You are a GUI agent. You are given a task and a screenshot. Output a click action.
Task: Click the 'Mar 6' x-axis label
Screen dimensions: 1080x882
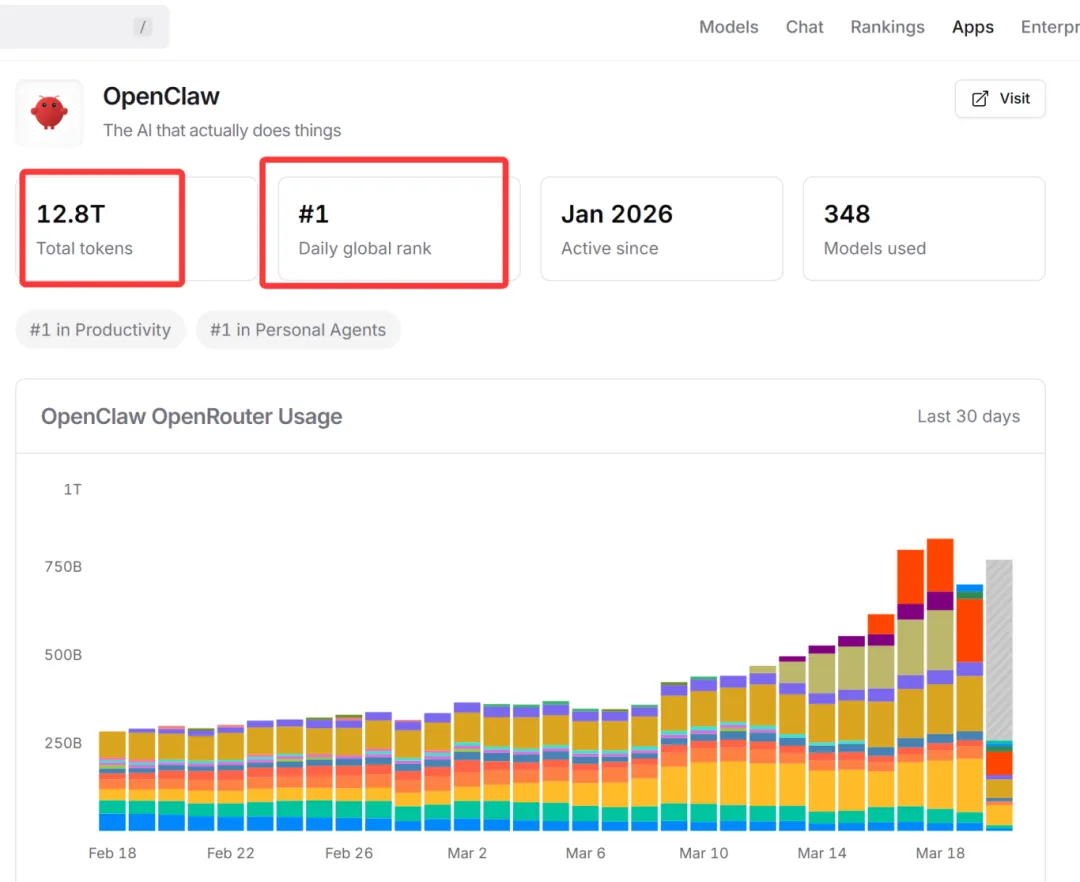coord(585,853)
